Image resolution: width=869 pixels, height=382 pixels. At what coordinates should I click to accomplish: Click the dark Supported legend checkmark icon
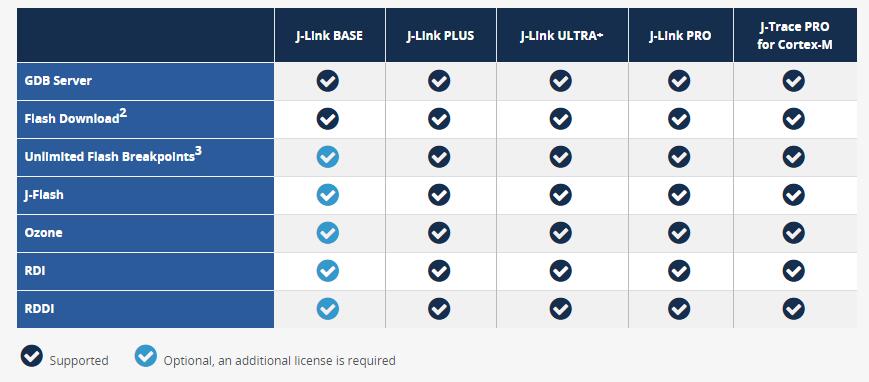[32, 356]
